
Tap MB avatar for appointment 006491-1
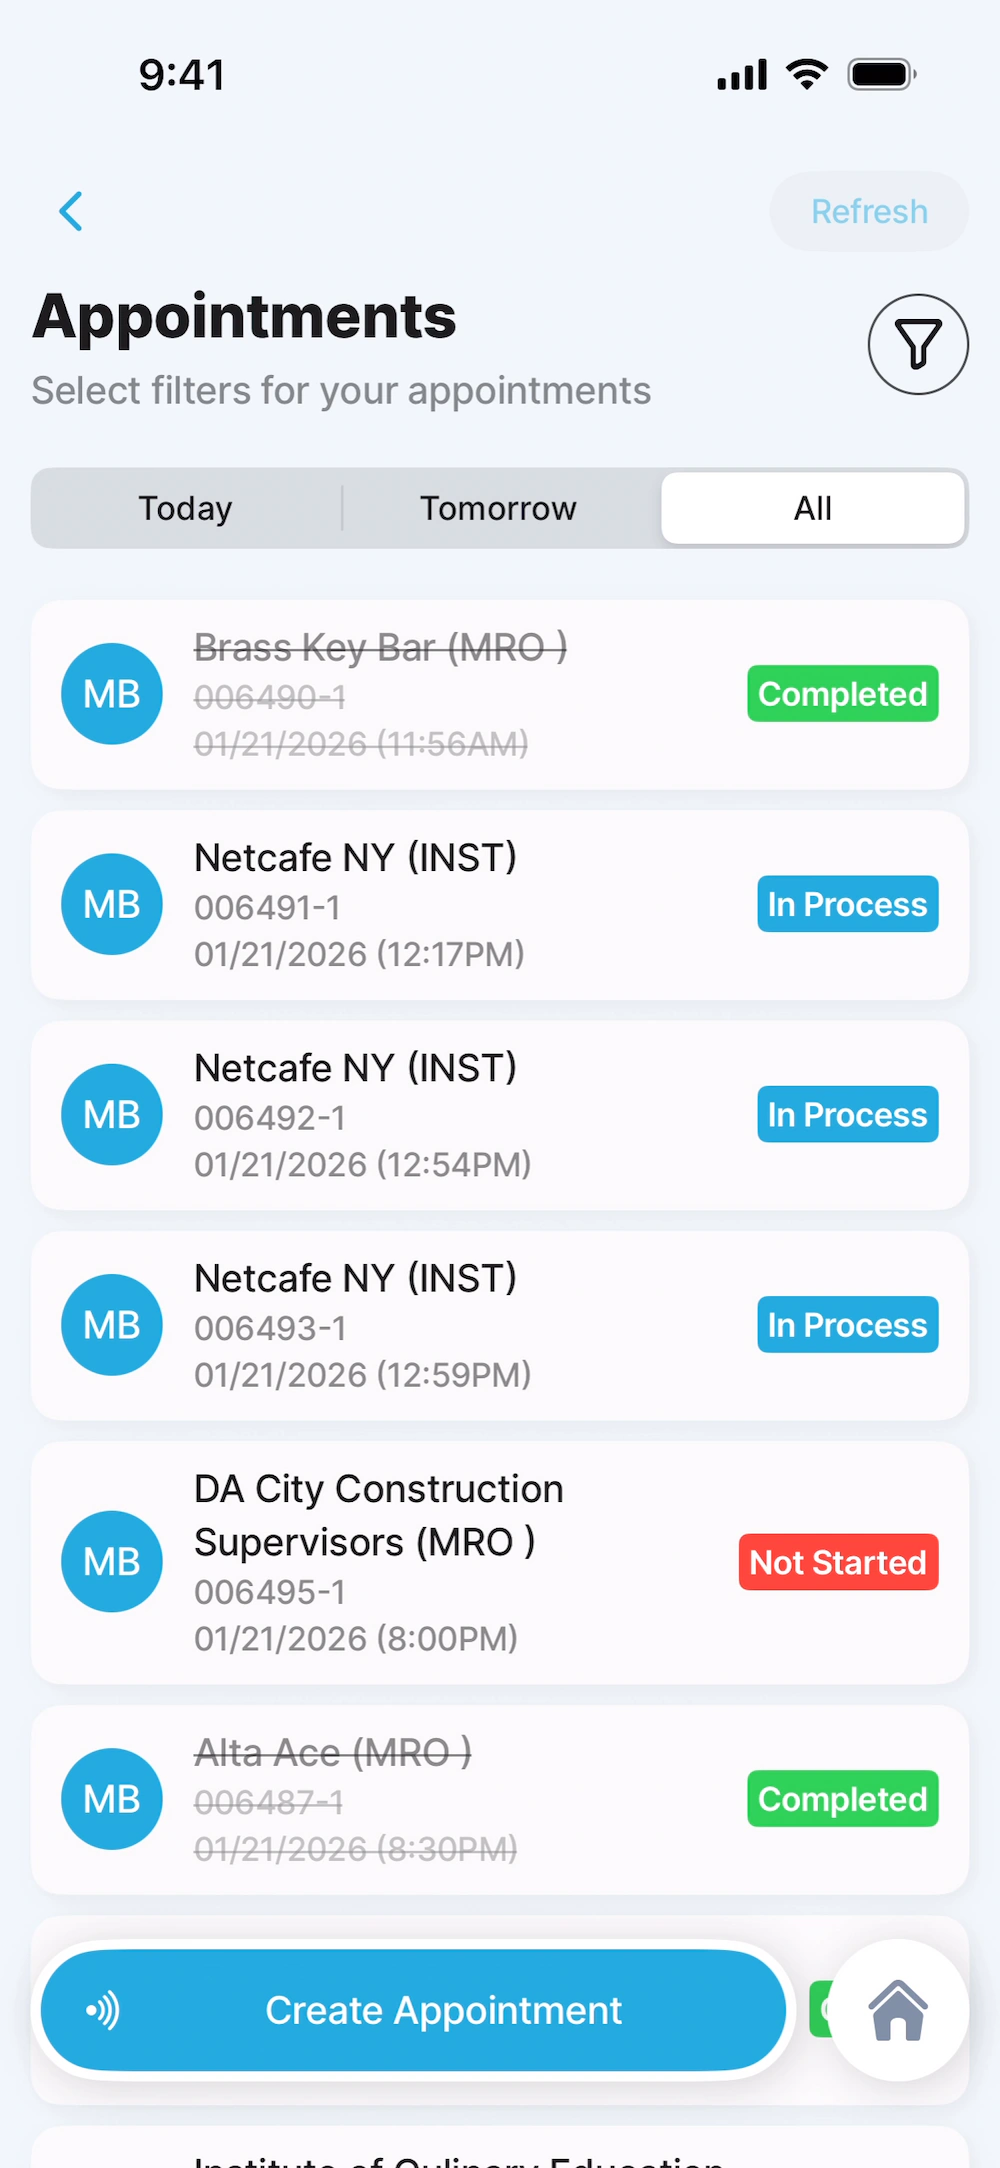[x=112, y=904]
